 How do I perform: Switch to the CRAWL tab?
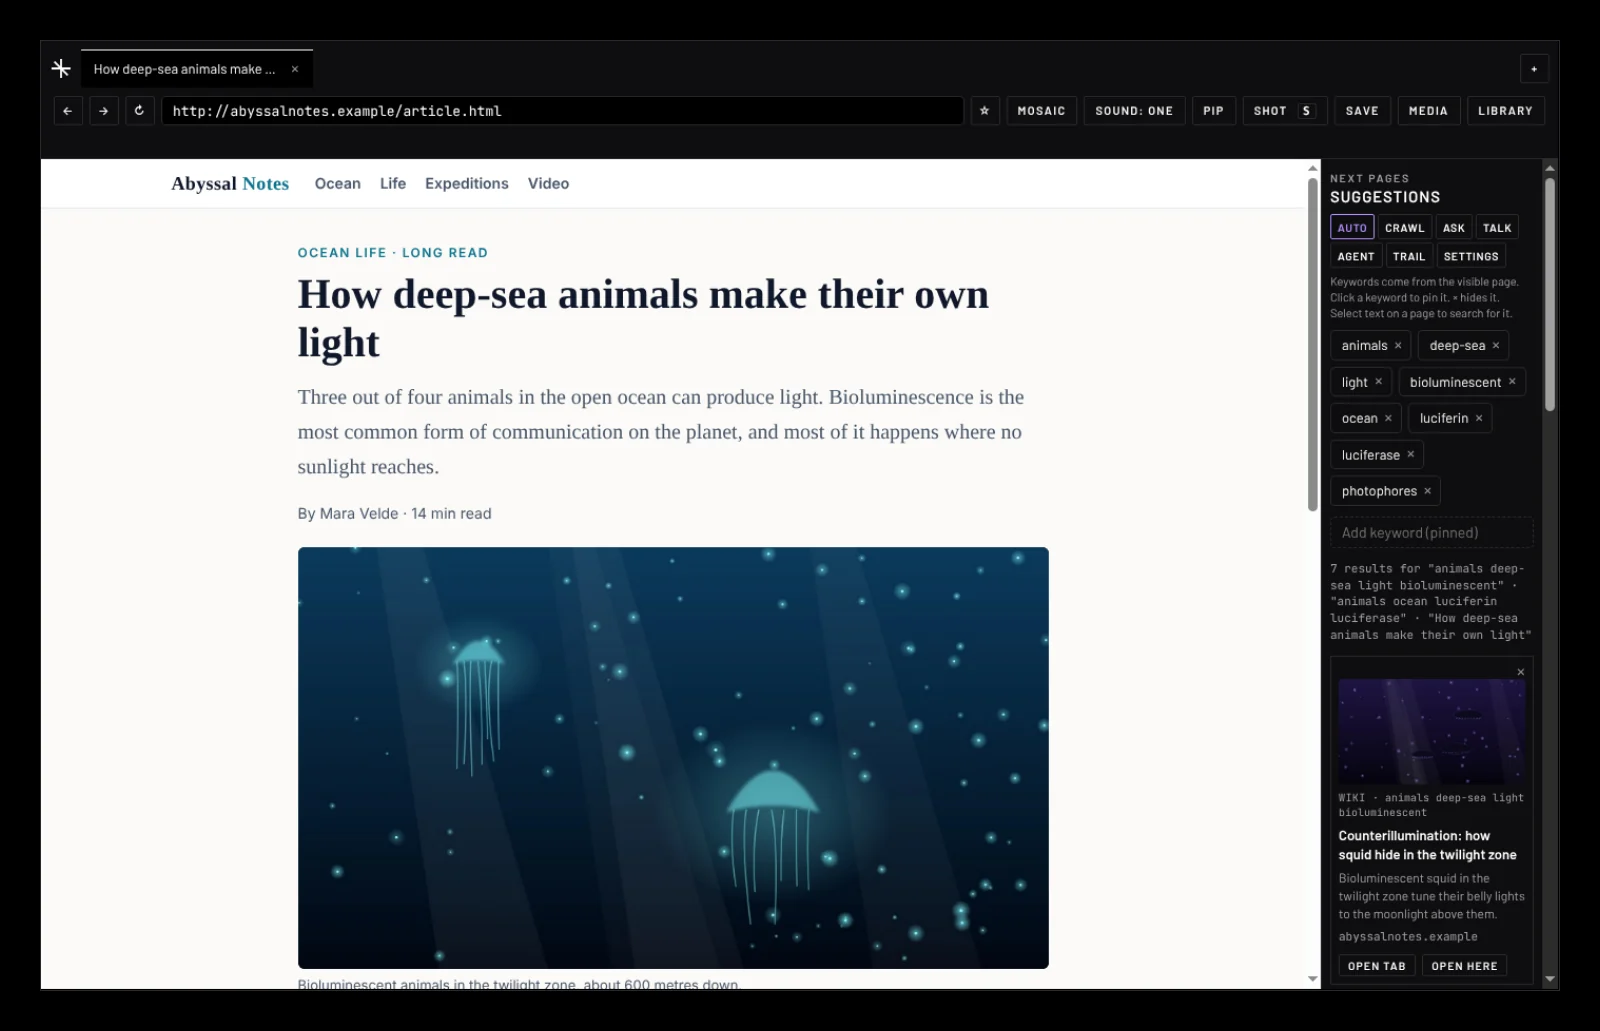pos(1404,228)
